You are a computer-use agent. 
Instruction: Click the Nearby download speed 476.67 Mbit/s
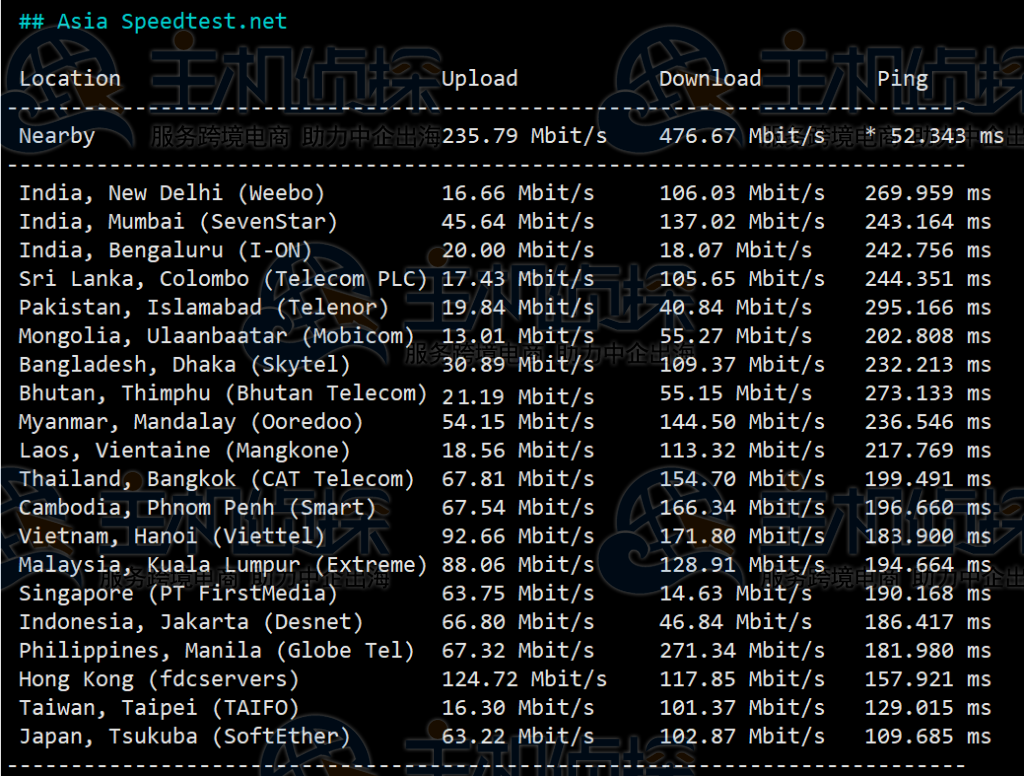coord(742,136)
